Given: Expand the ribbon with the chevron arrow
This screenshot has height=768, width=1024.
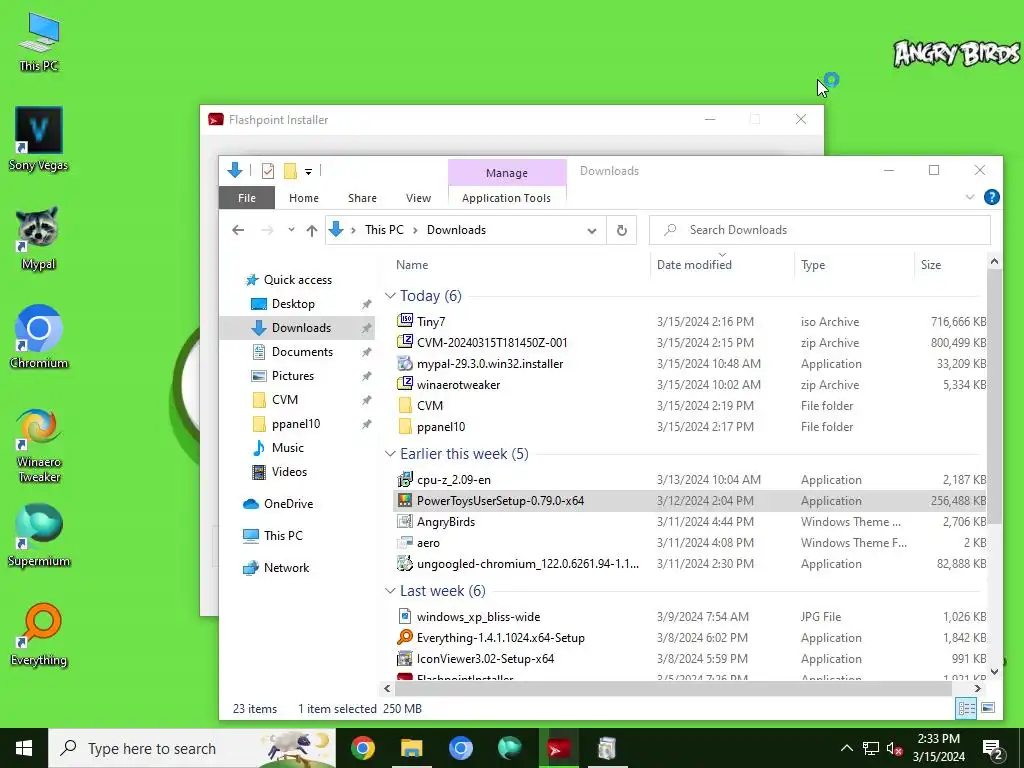Looking at the screenshot, I should click(x=970, y=197).
